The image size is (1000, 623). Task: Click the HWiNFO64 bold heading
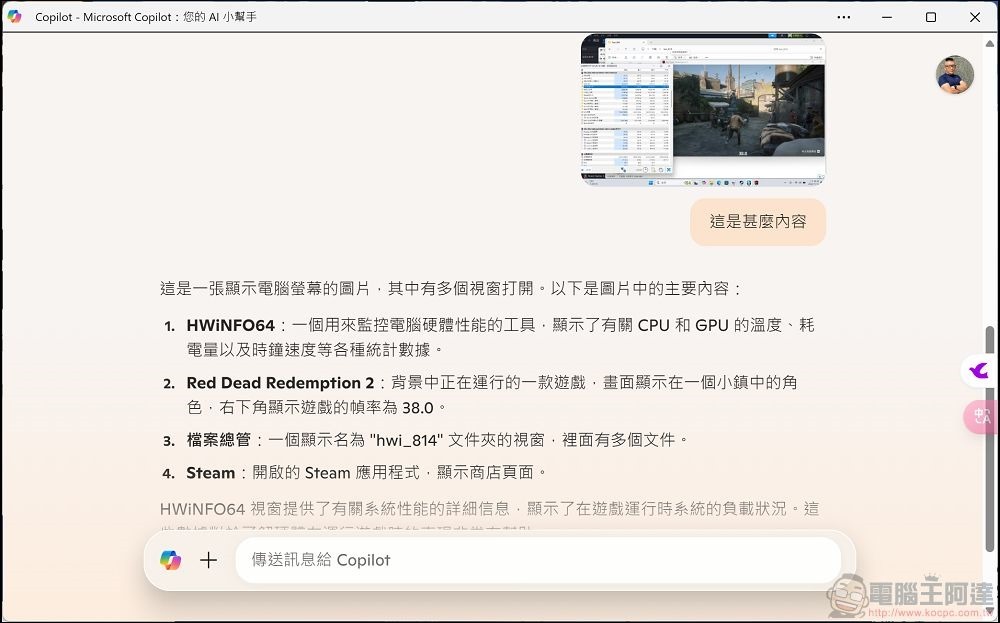click(x=230, y=325)
